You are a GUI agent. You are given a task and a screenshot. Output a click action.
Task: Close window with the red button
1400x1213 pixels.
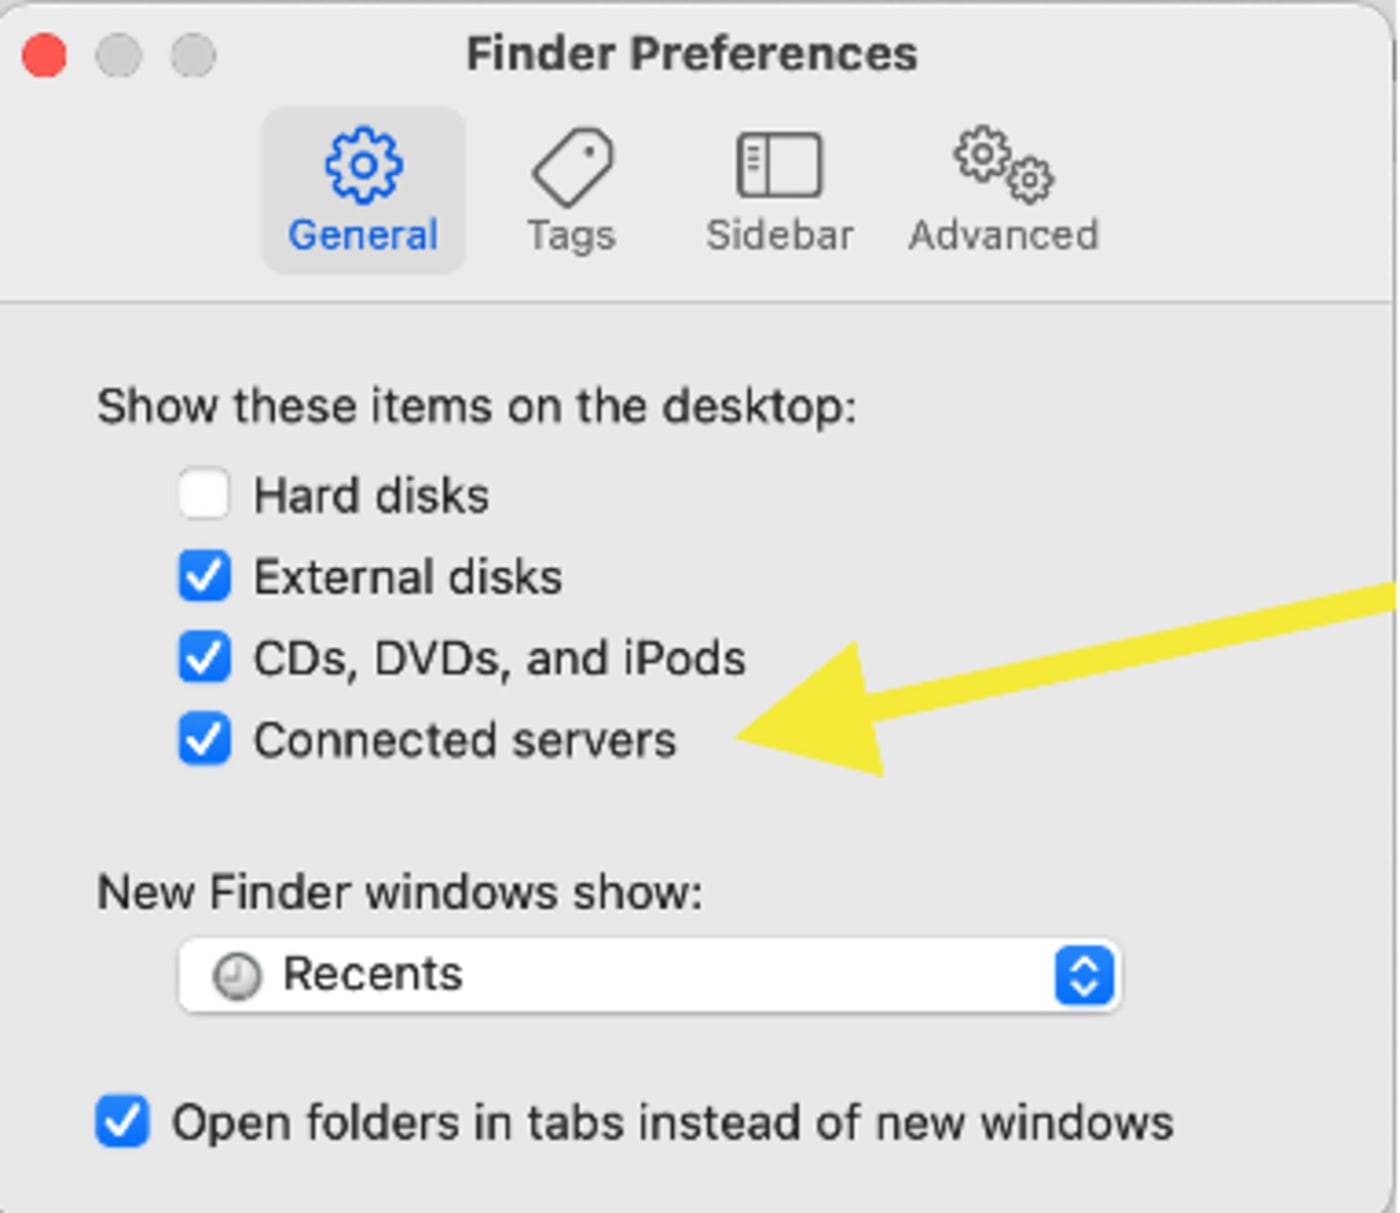[44, 55]
